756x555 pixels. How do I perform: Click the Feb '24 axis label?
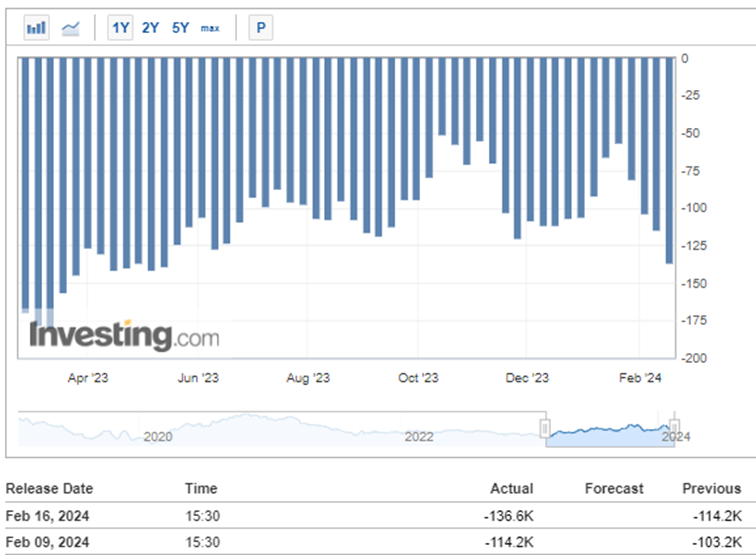(x=640, y=378)
